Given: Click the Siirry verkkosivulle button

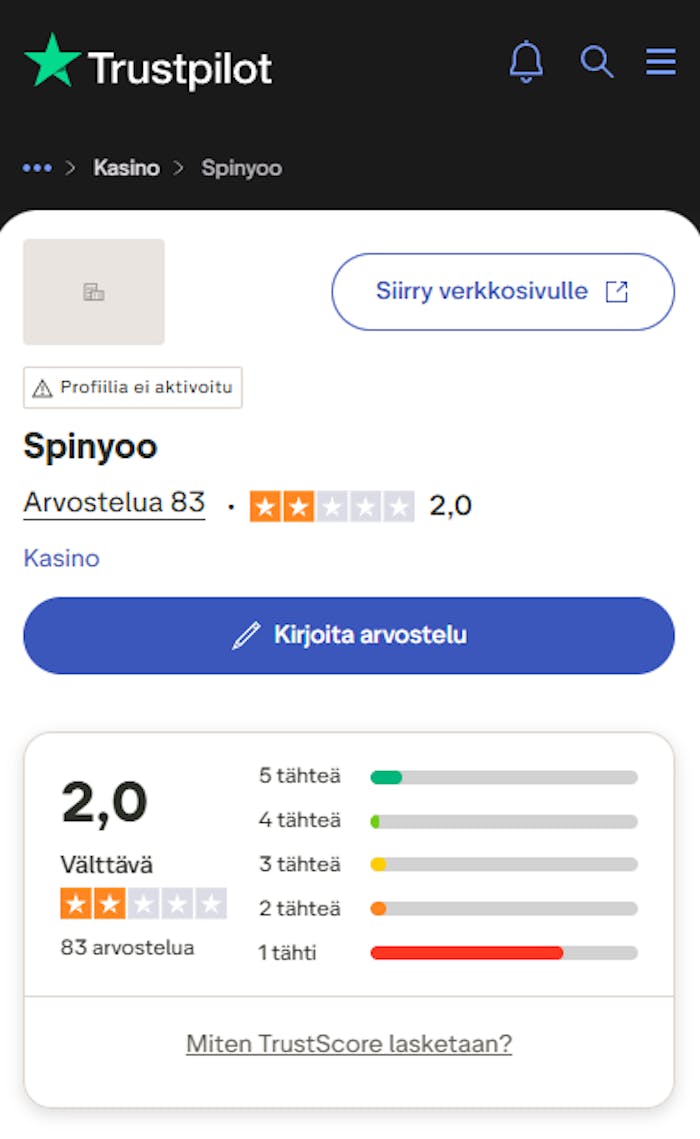Looking at the screenshot, I should pos(502,291).
